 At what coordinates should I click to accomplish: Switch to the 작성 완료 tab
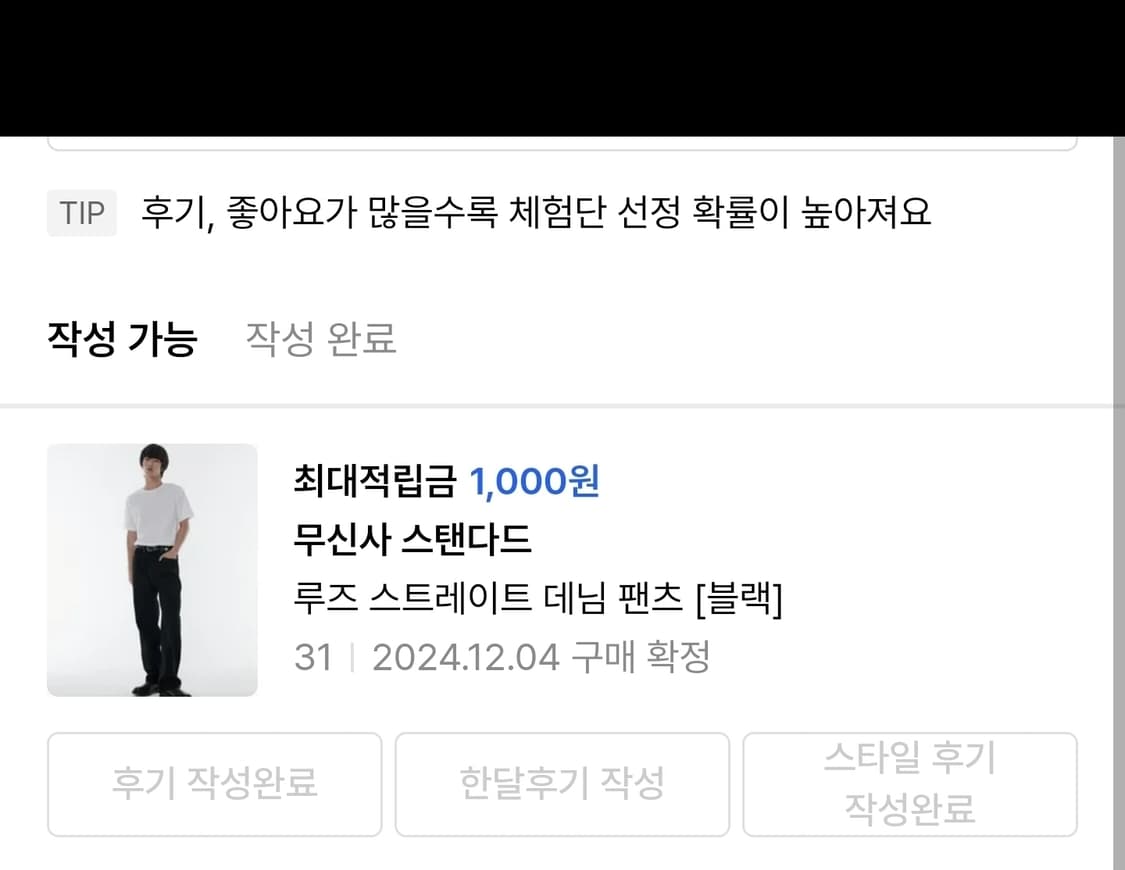pos(321,339)
